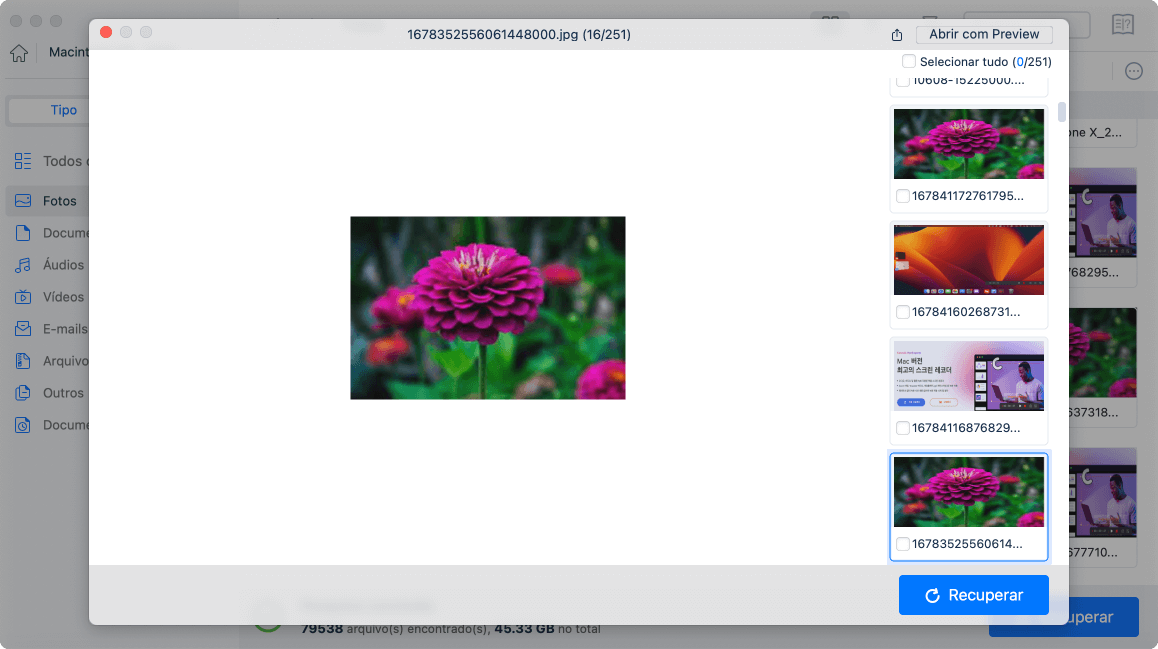Check the Selecionar tudo checkbox
Screen dimensions: 1158x649
pyautogui.click(x=909, y=61)
